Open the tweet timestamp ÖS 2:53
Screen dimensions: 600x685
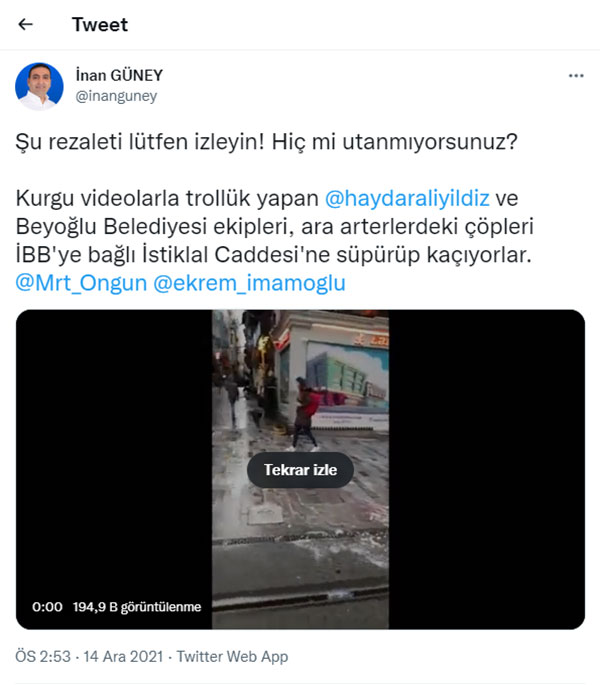click(43, 656)
